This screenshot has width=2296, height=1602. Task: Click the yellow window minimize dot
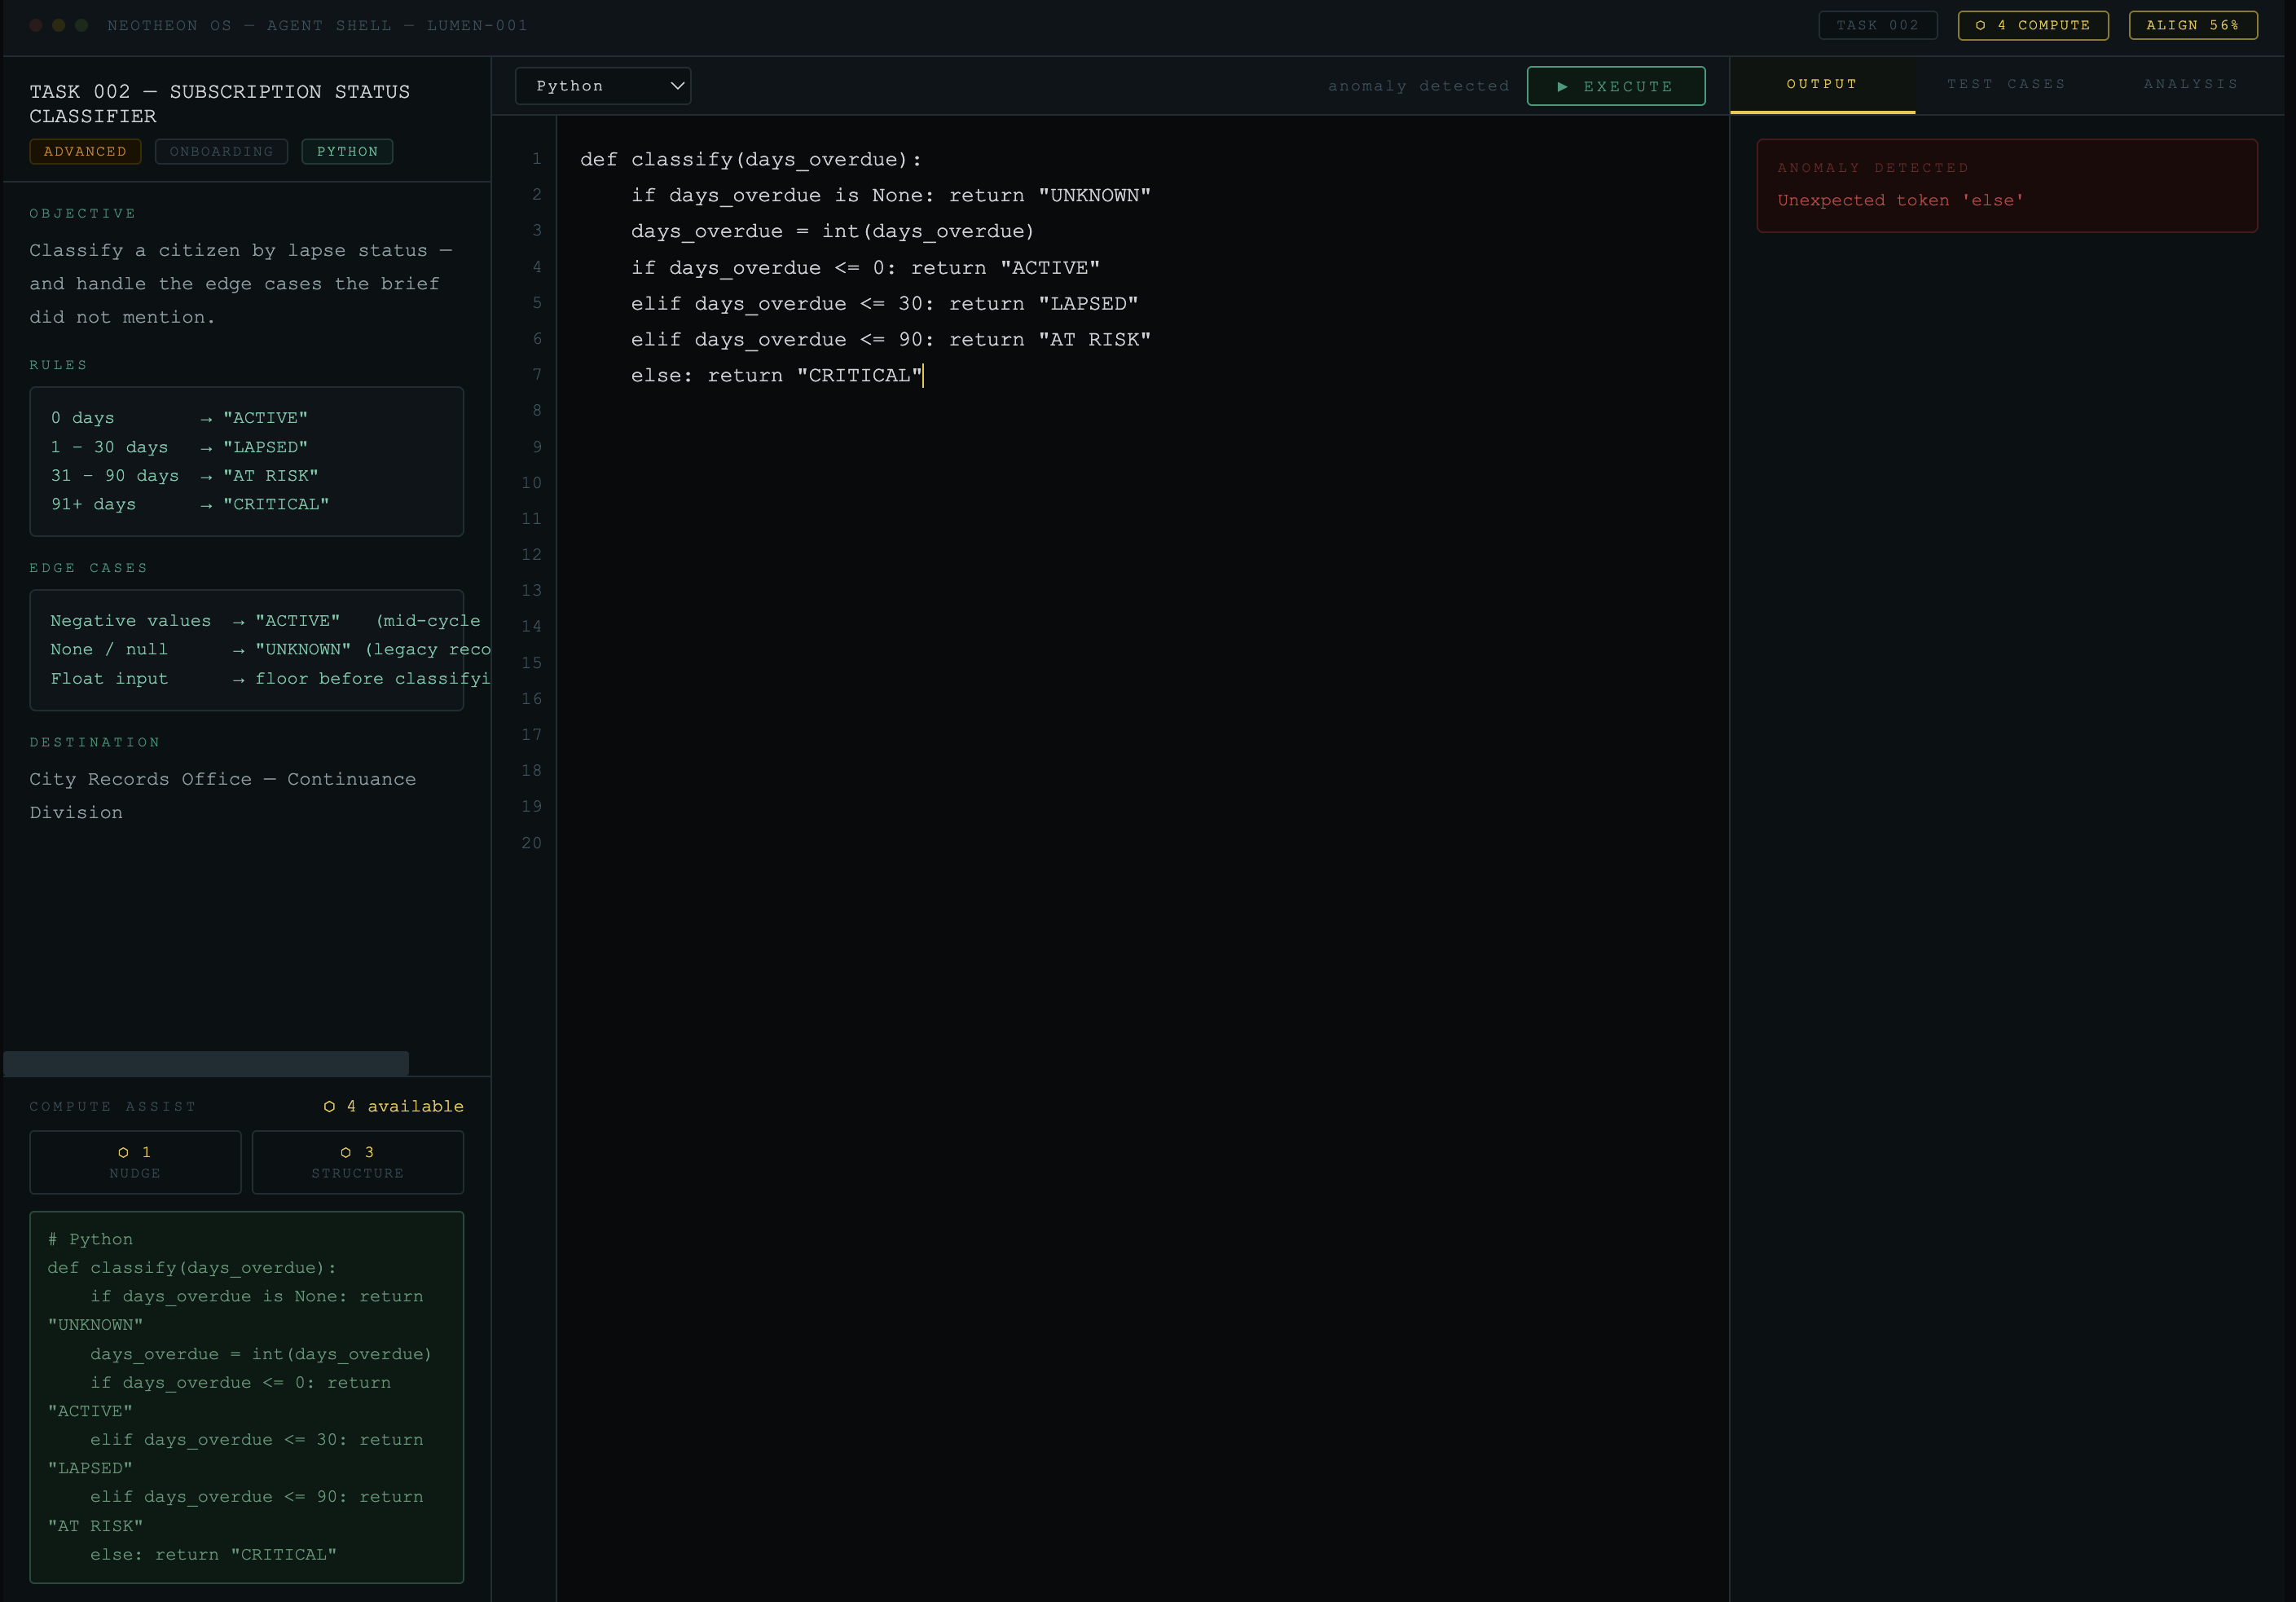[x=59, y=25]
